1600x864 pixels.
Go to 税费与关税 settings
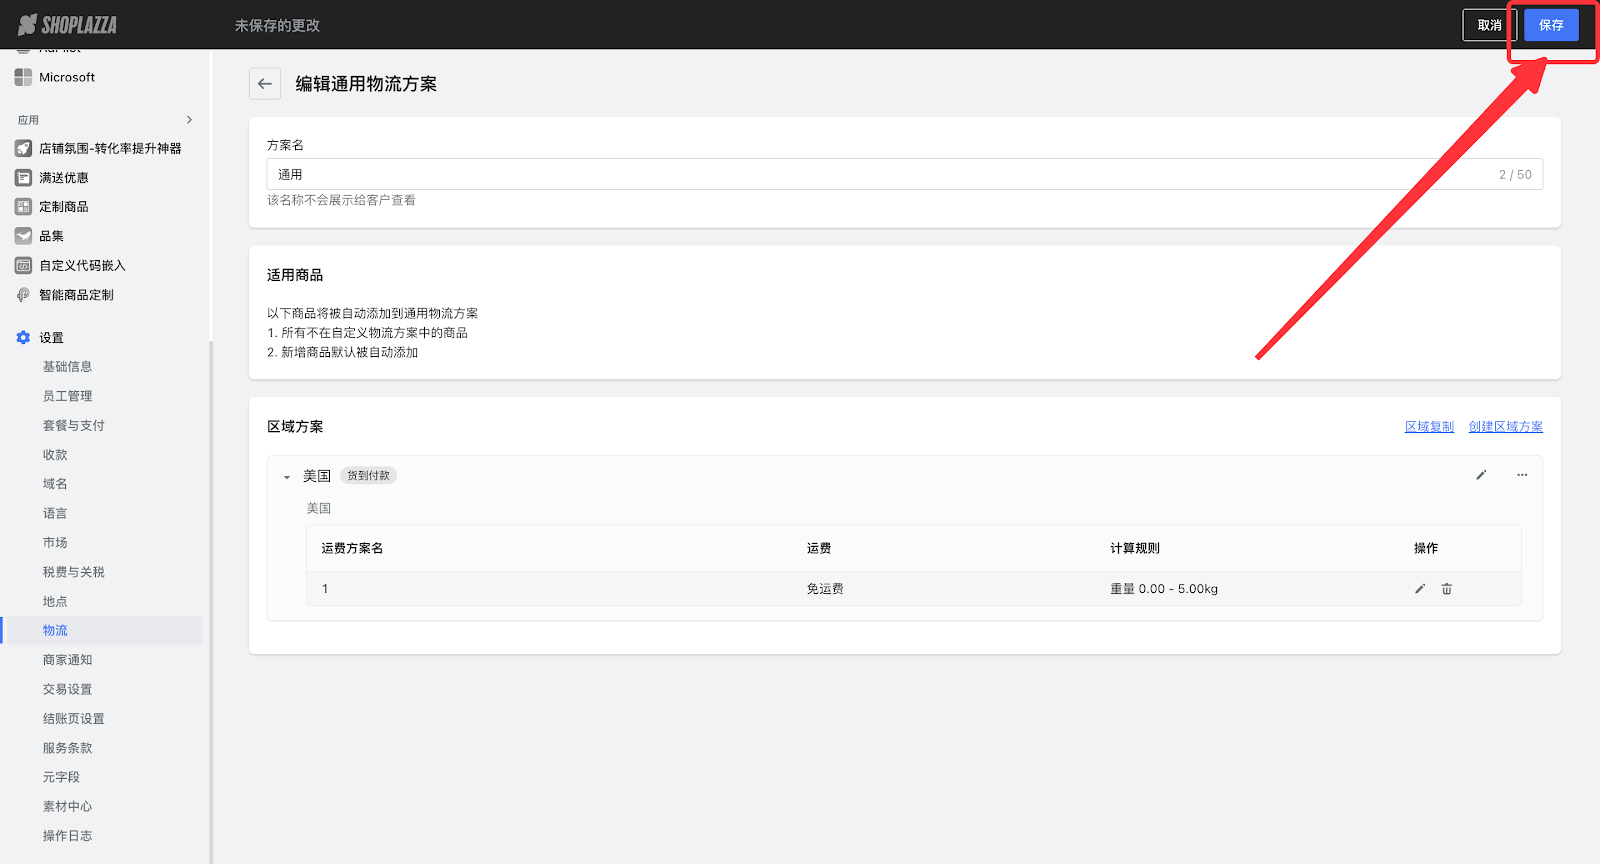[73, 572]
